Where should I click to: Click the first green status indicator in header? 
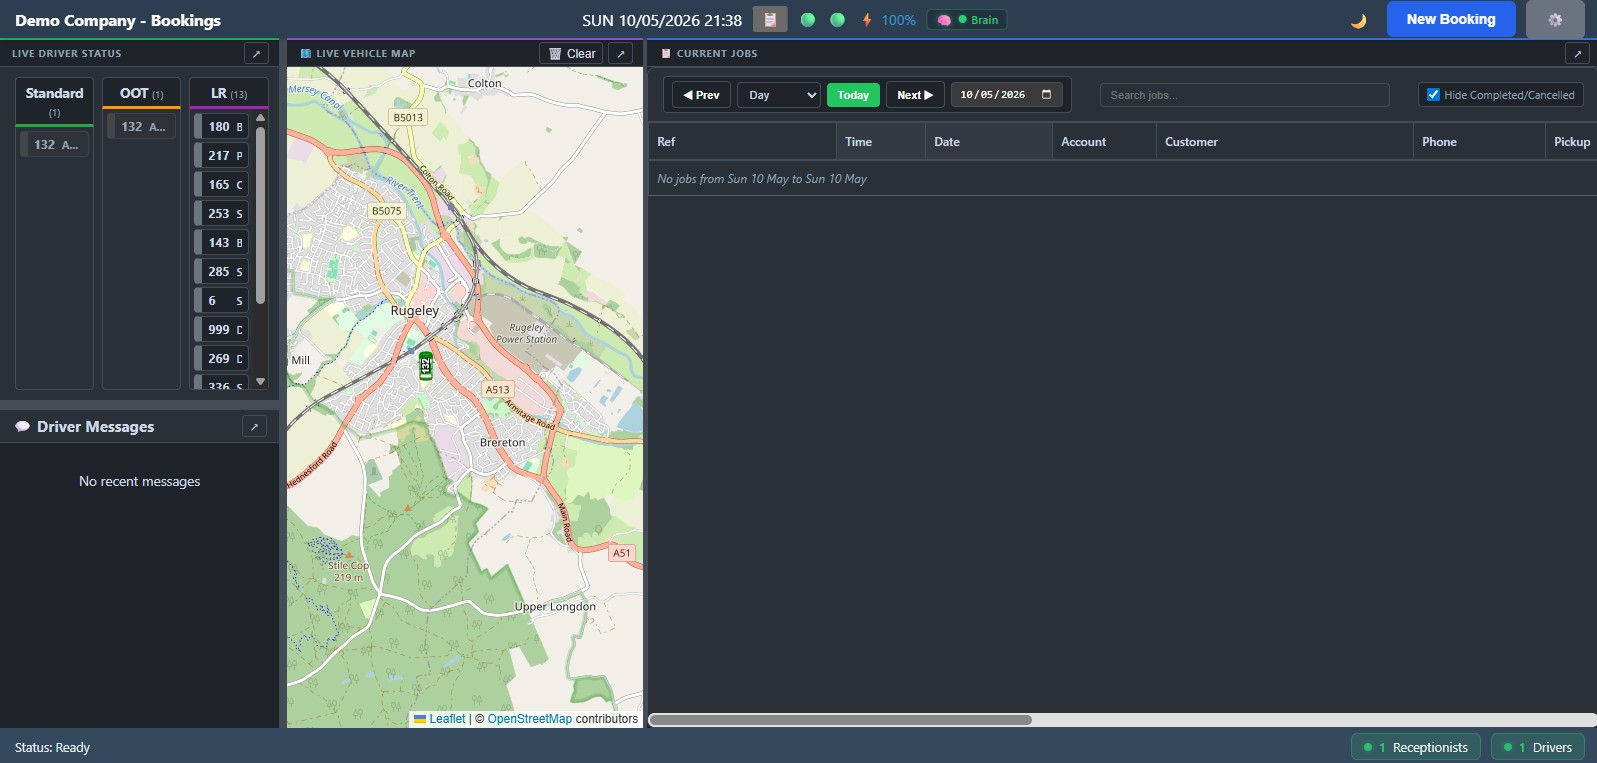808,19
